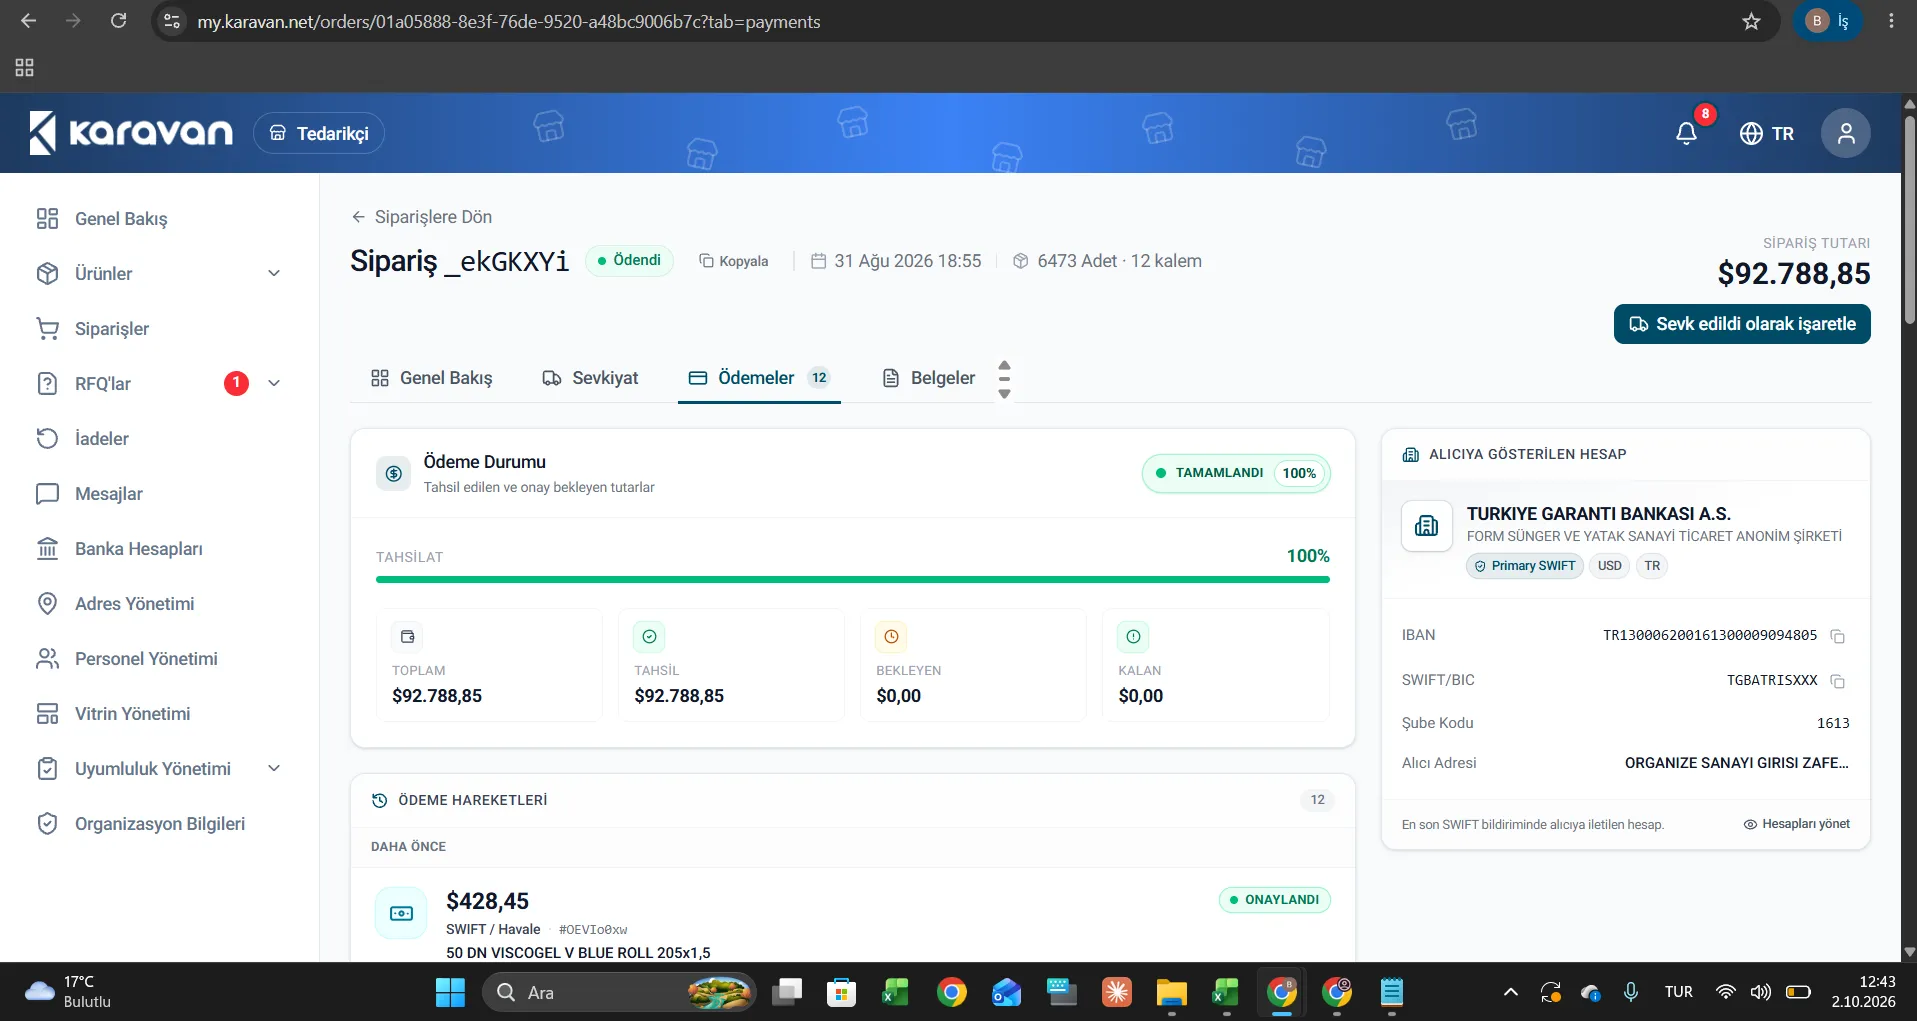Open the TR language selector
Screen dimensions: 1917x1021
[1767, 133]
